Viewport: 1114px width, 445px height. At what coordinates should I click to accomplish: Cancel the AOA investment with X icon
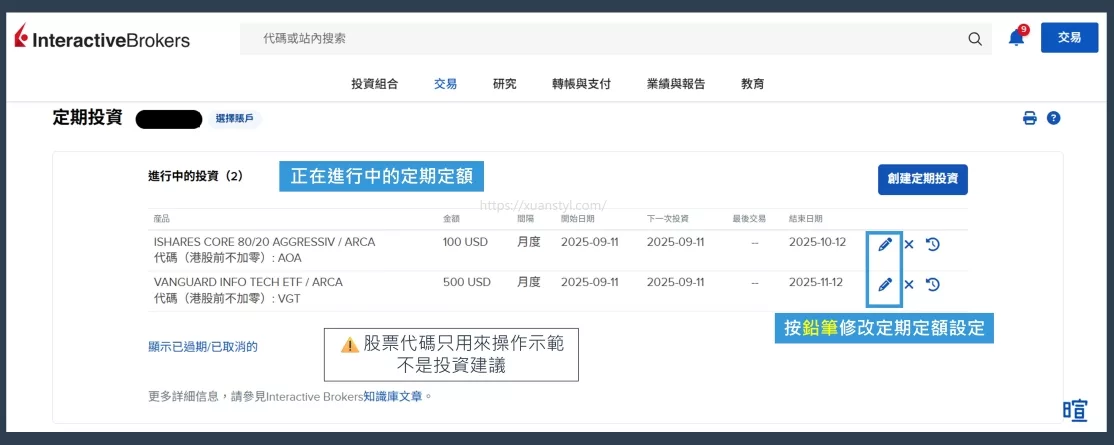pos(909,245)
